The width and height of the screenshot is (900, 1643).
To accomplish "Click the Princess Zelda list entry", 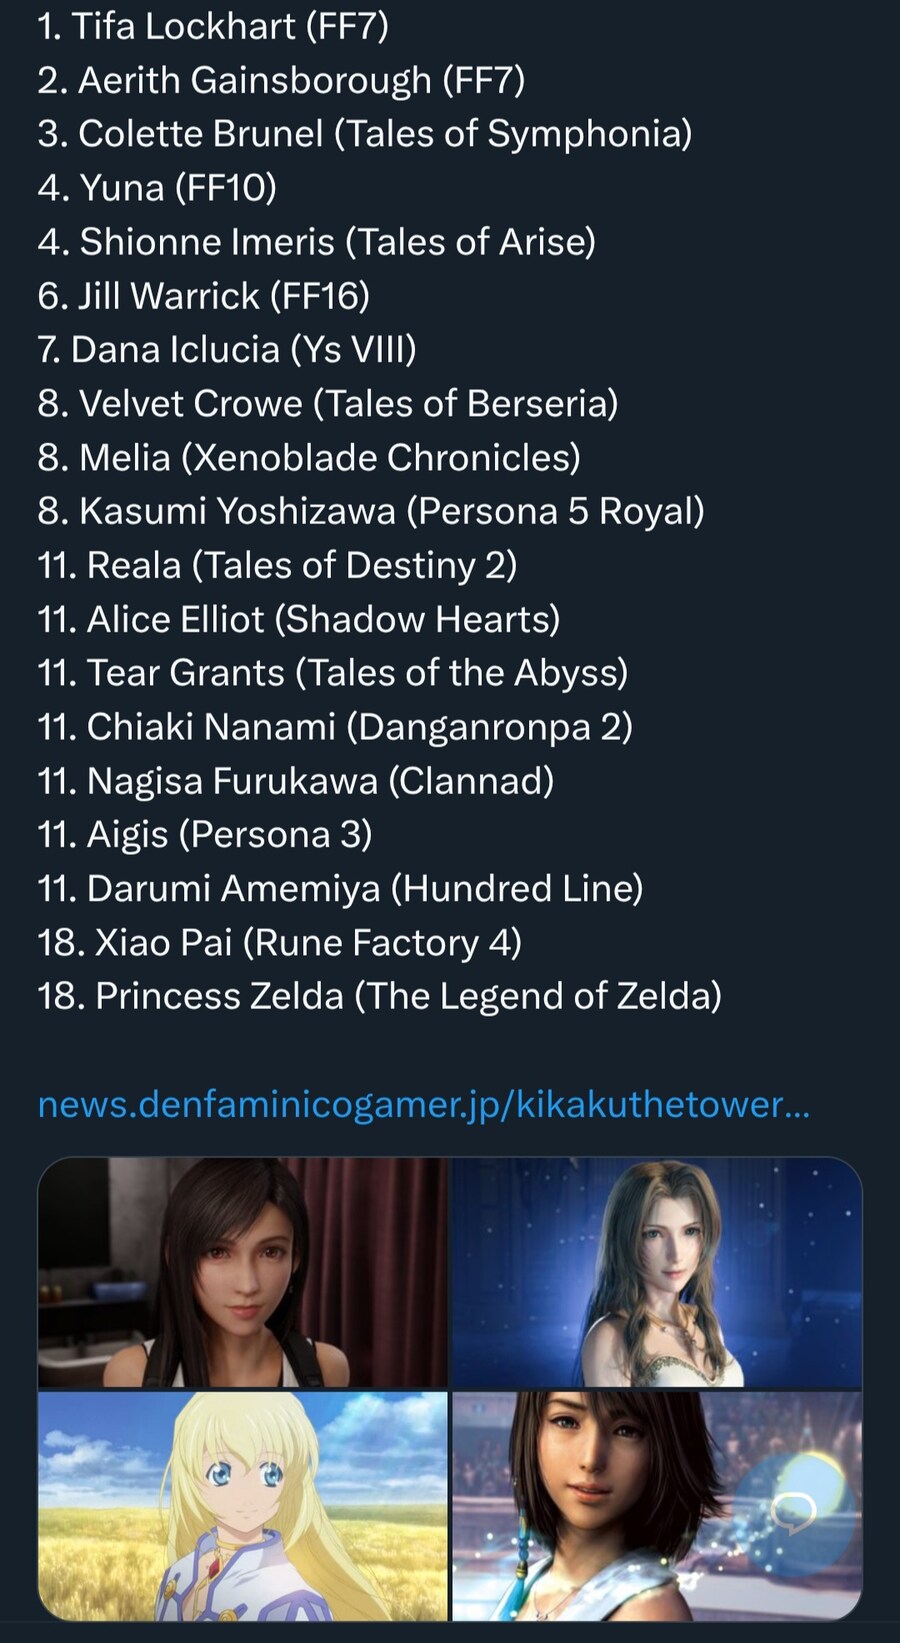I will (x=379, y=996).
